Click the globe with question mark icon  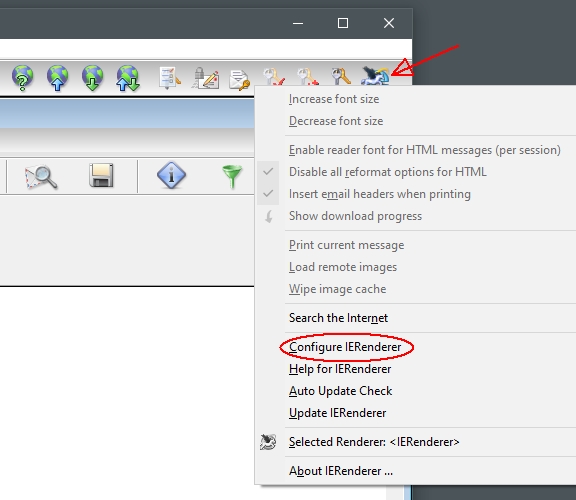pos(22,78)
